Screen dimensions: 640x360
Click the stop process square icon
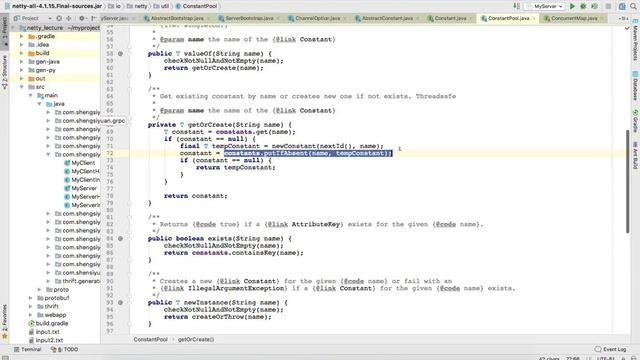608,6
